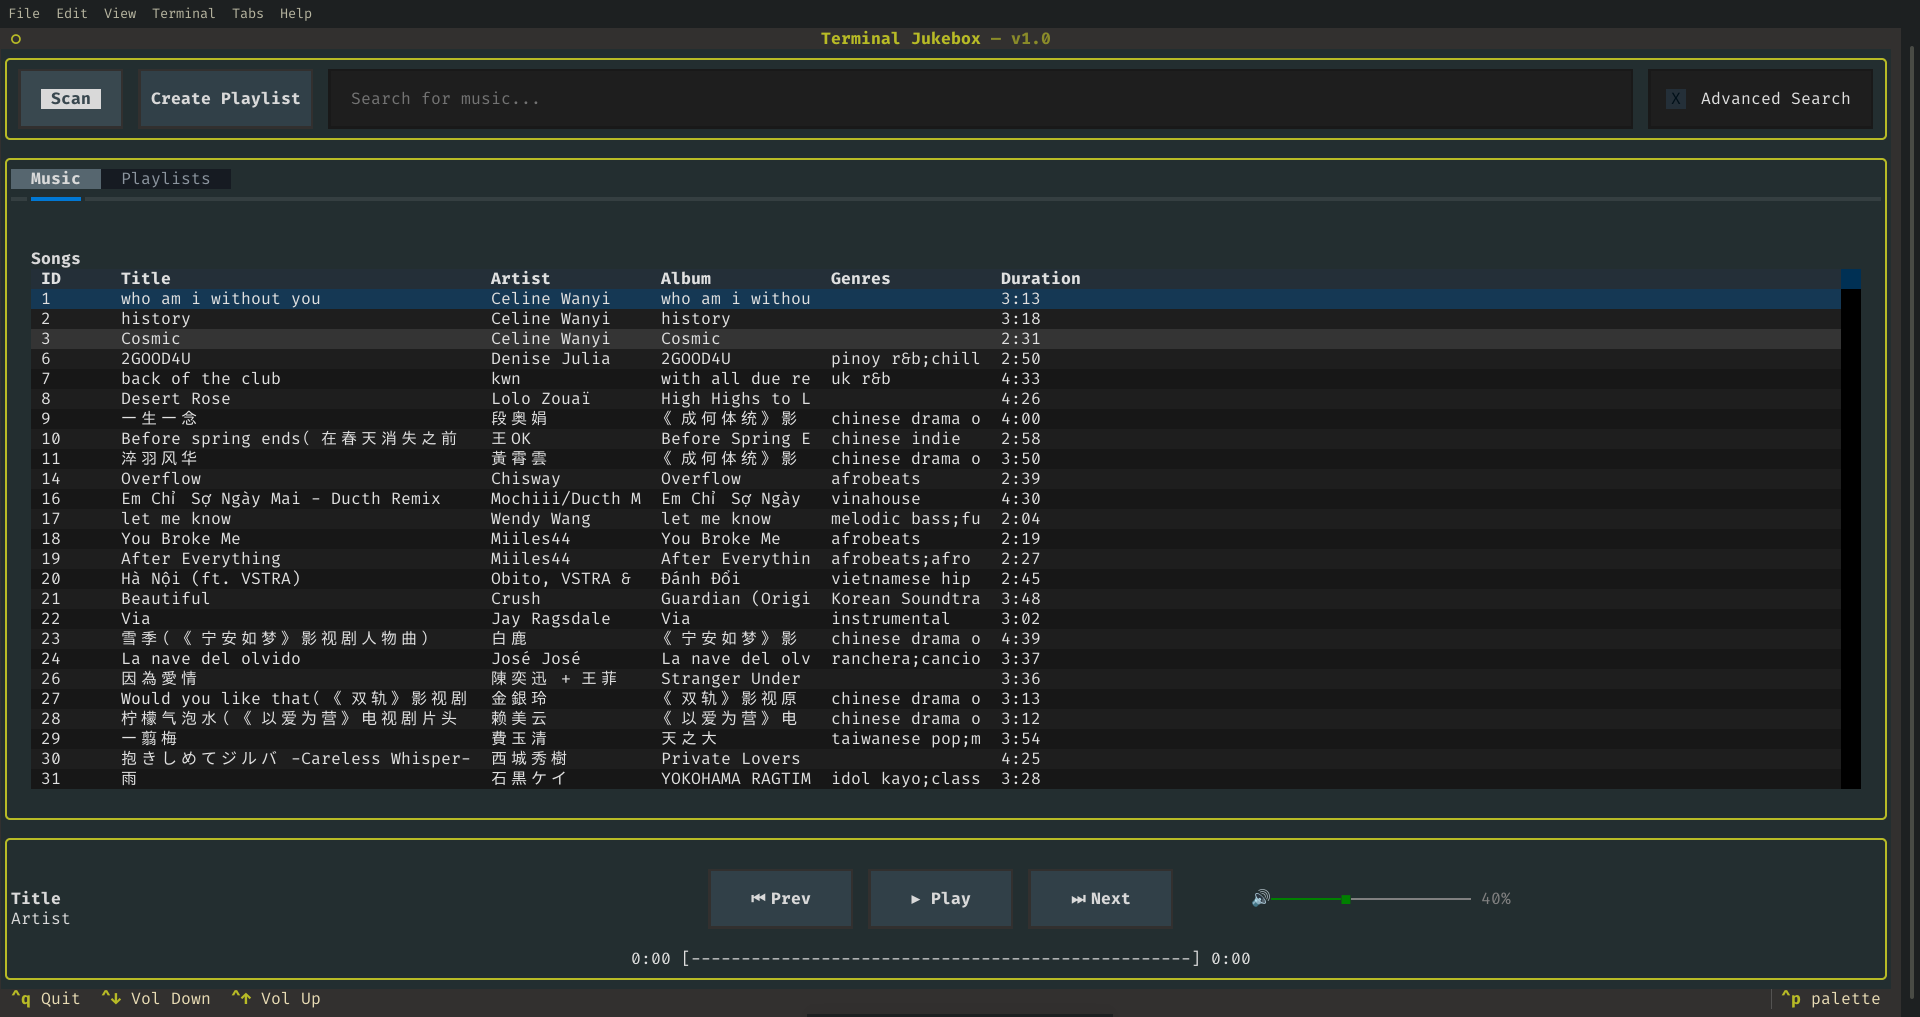
Task: Select the 'Desert Rose' song row
Action: [x=936, y=398]
